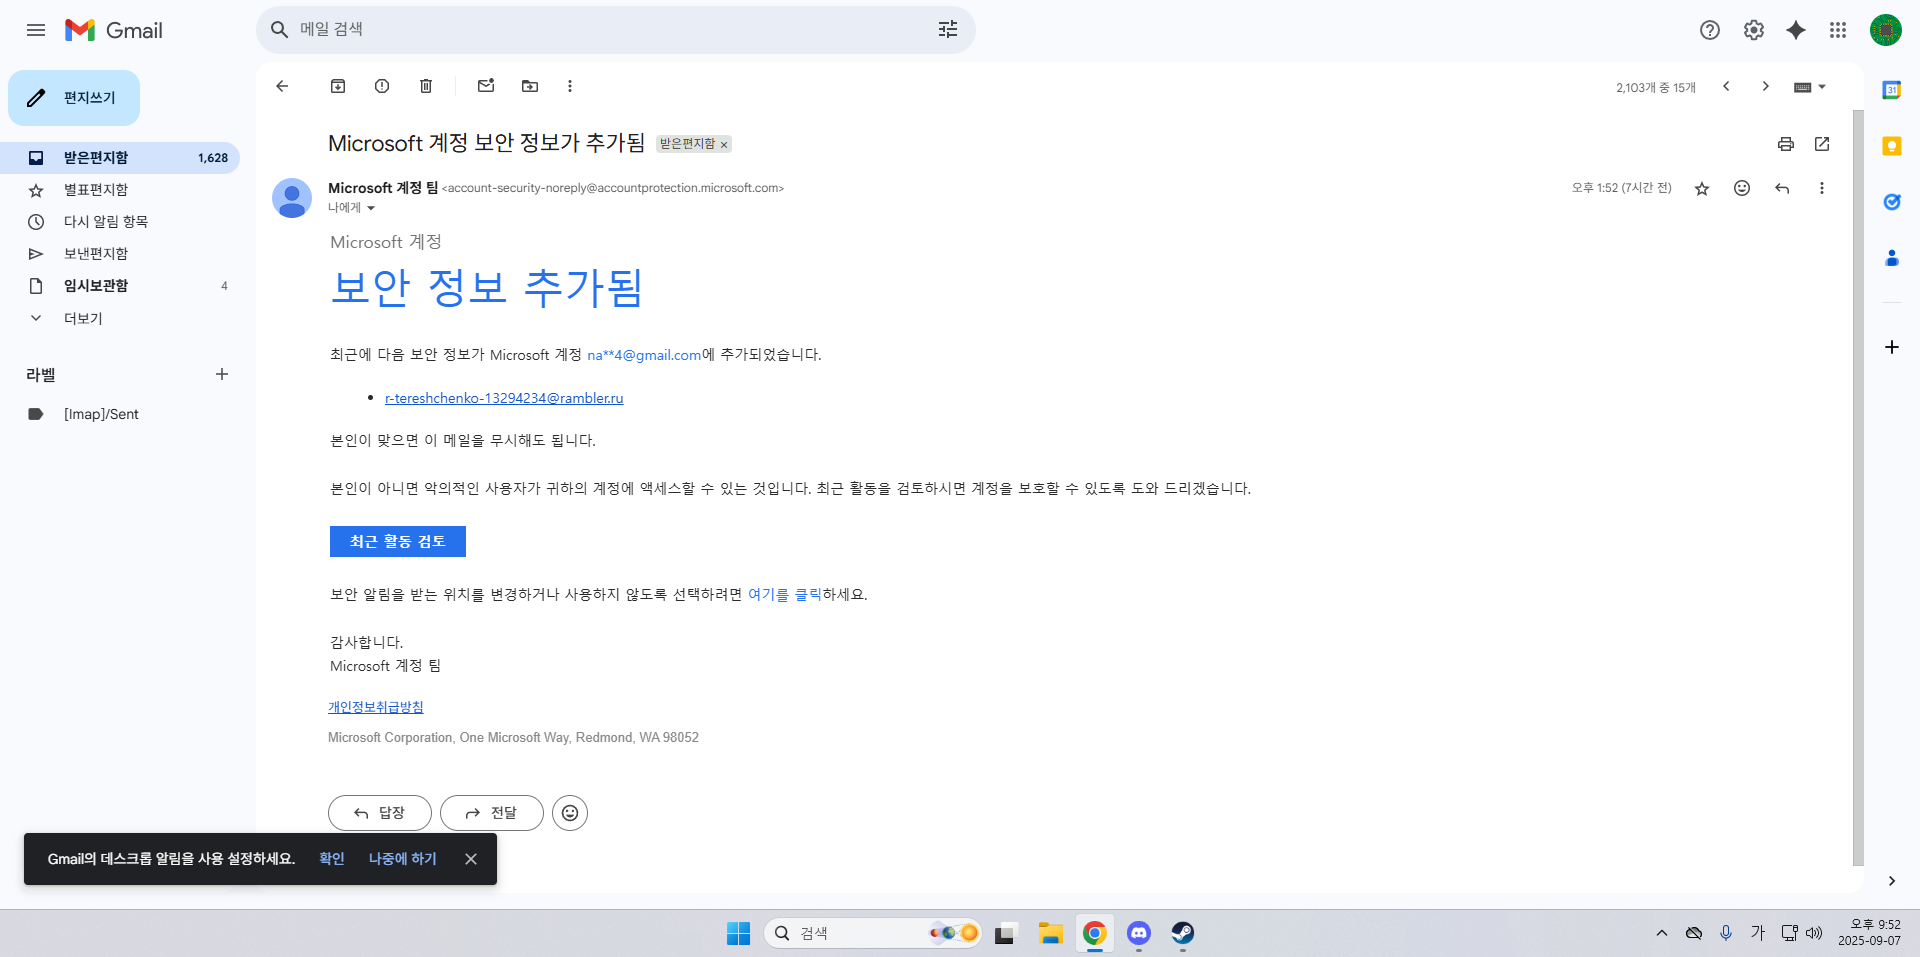Collapse the side panel chevron
Viewport: 1920px width, 957px height.
[x=1892, y=881]
